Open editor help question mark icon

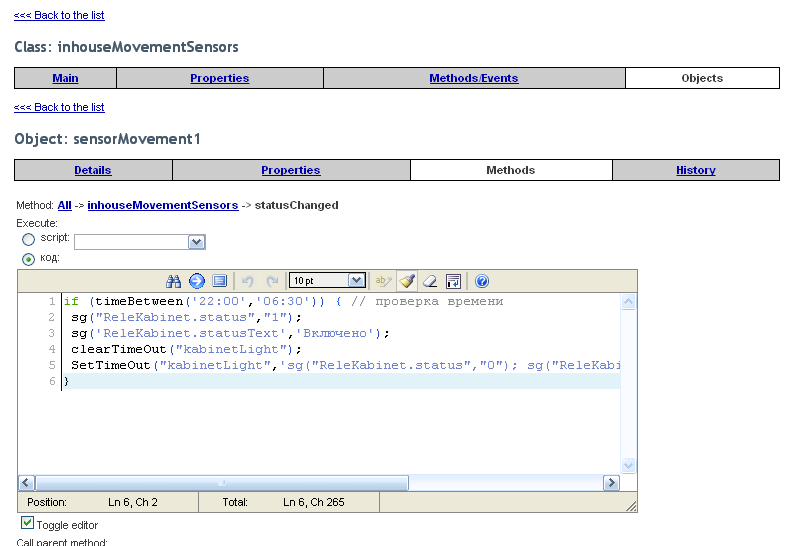pyautogui.click(x=482, y=281)
